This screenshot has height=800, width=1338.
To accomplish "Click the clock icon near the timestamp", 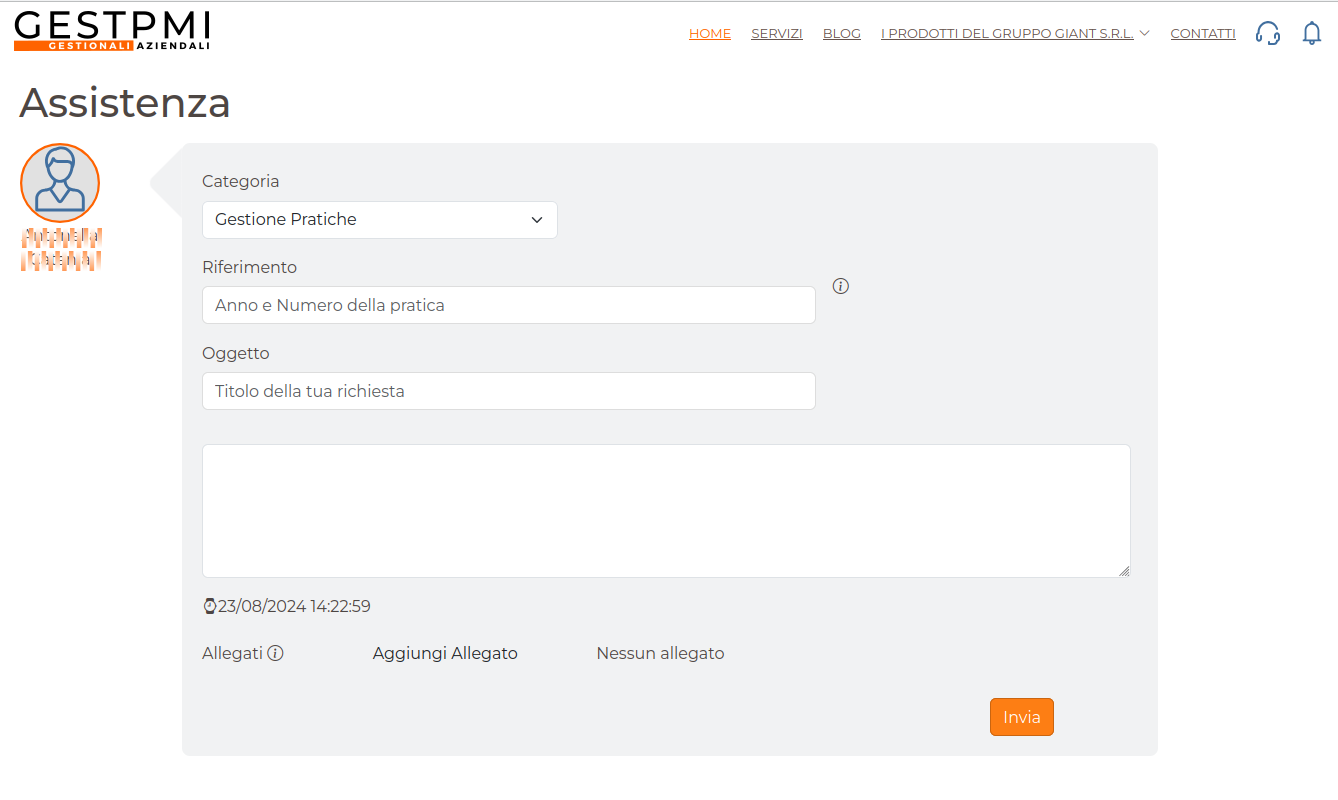I will coord(209,605).
